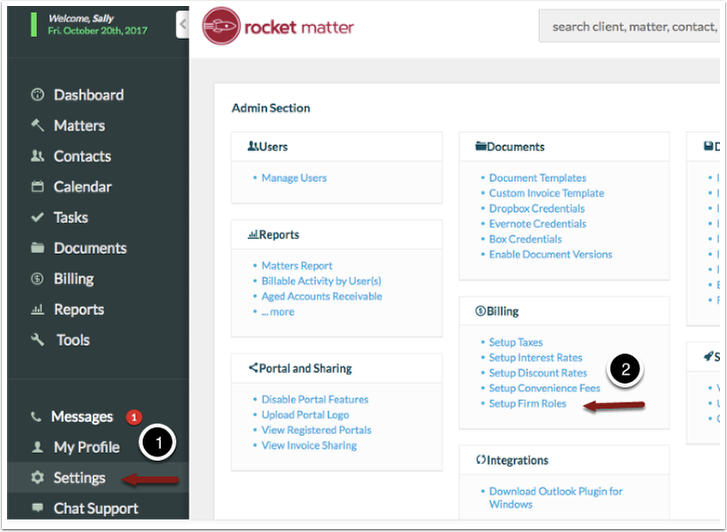Open Messages in the sidebar
Image resolution: width=727 pixels, height=532 pixels.
pos(82,416)
